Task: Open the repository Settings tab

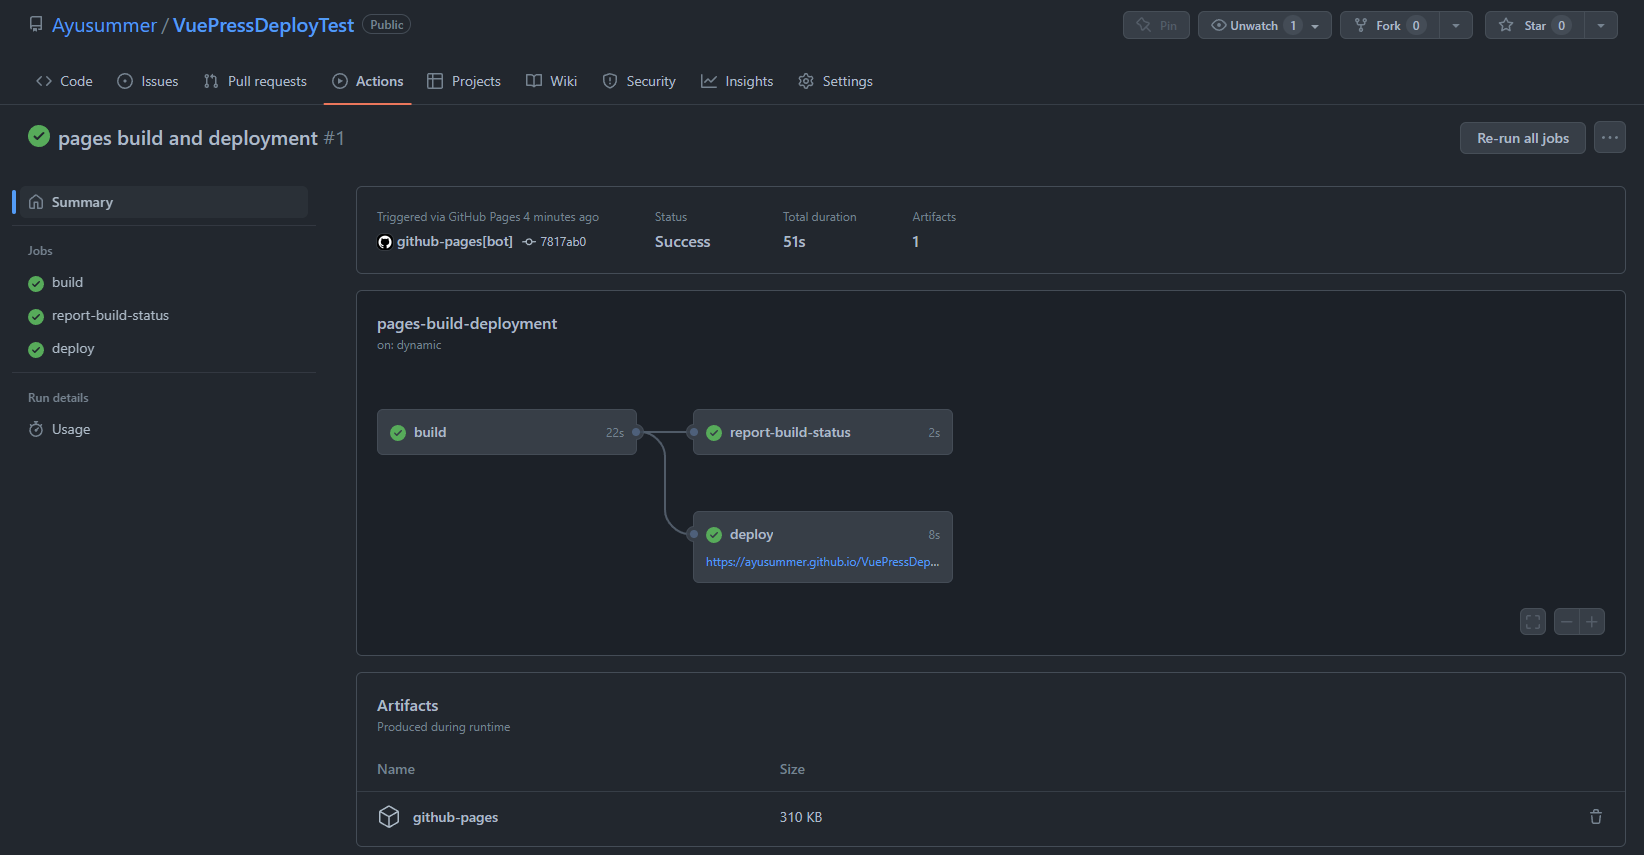Action: (835, 81)
